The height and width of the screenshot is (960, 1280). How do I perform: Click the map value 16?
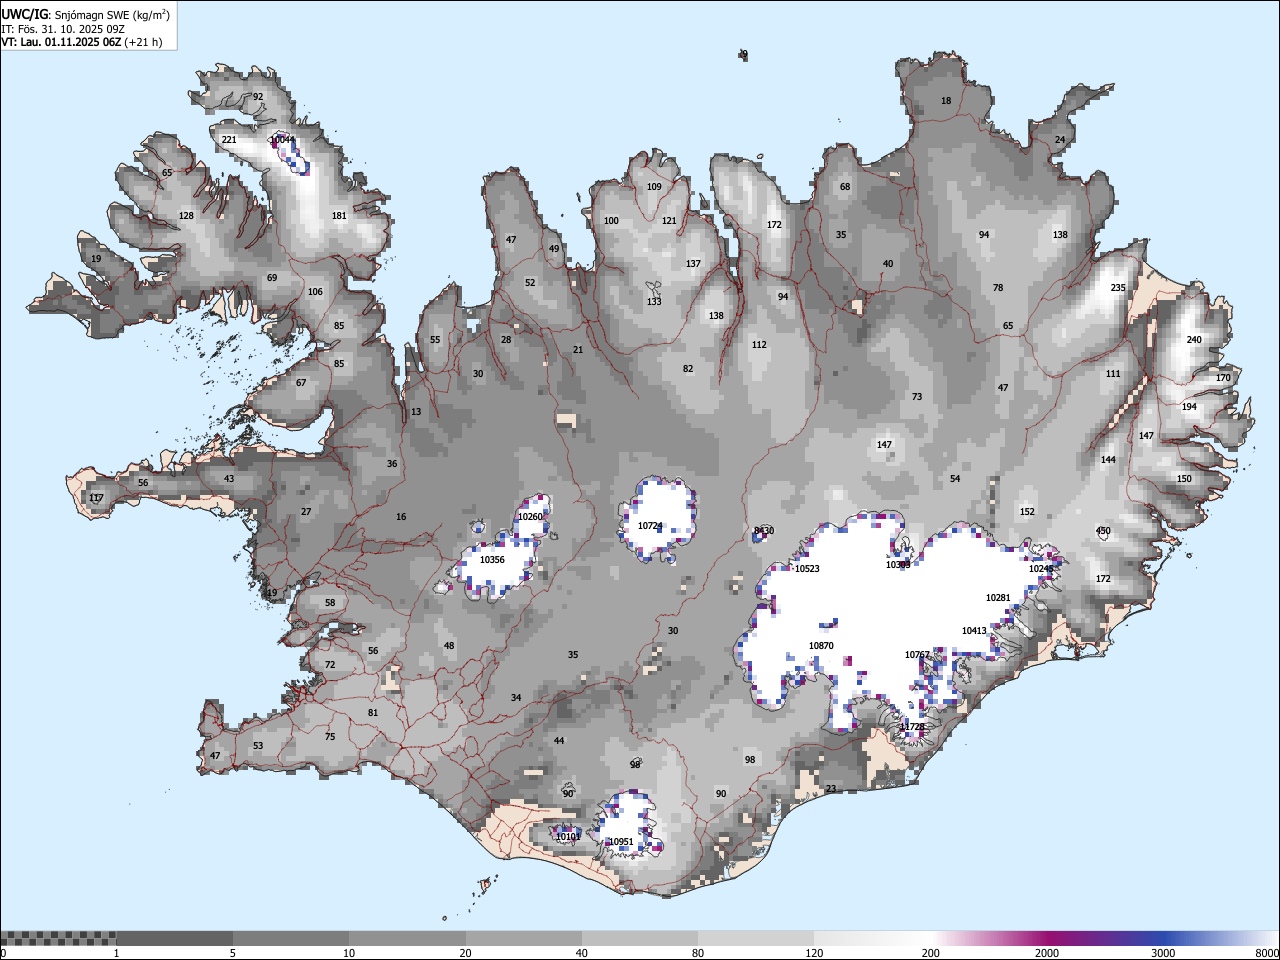tap(401, 517)
